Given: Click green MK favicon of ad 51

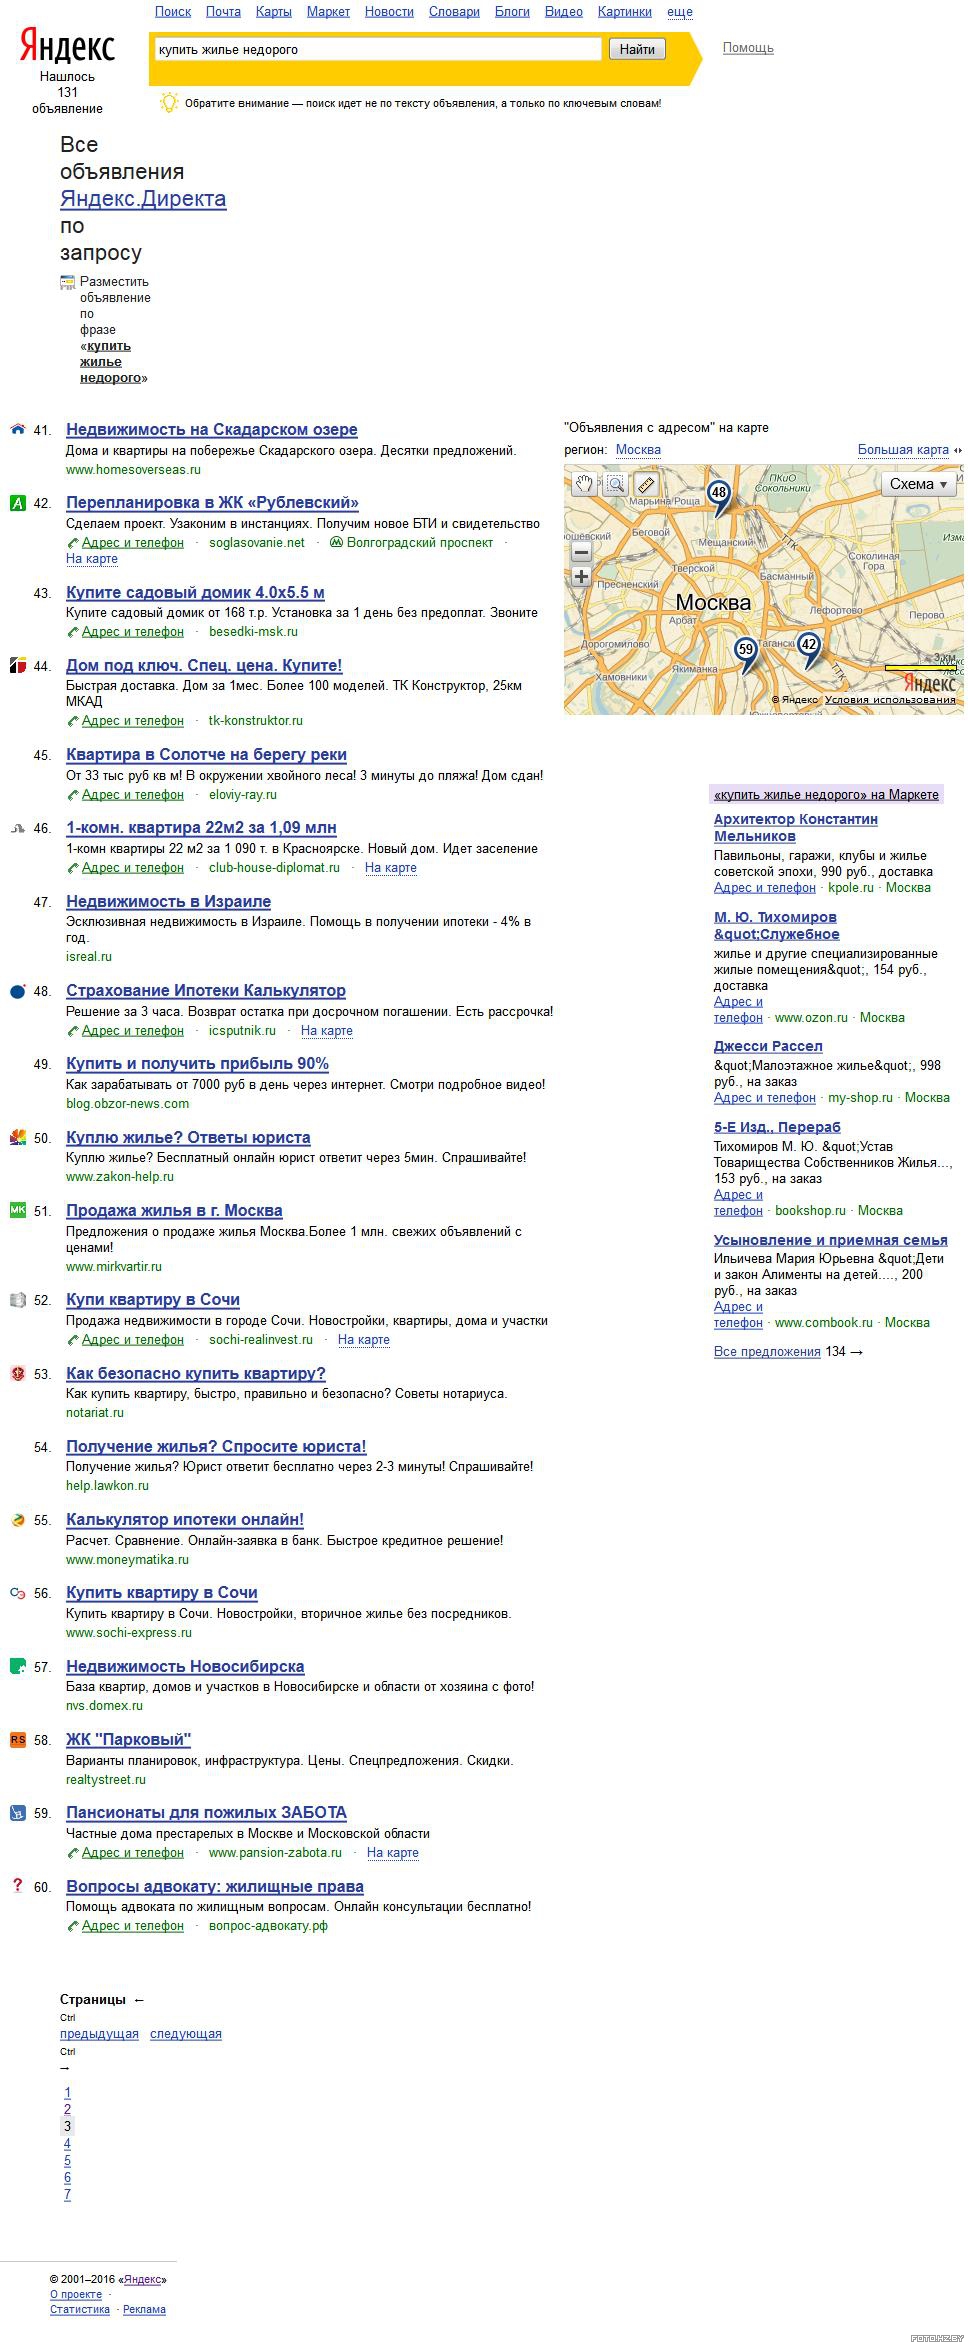Looking at the screenshot, I should (17, 1211).
